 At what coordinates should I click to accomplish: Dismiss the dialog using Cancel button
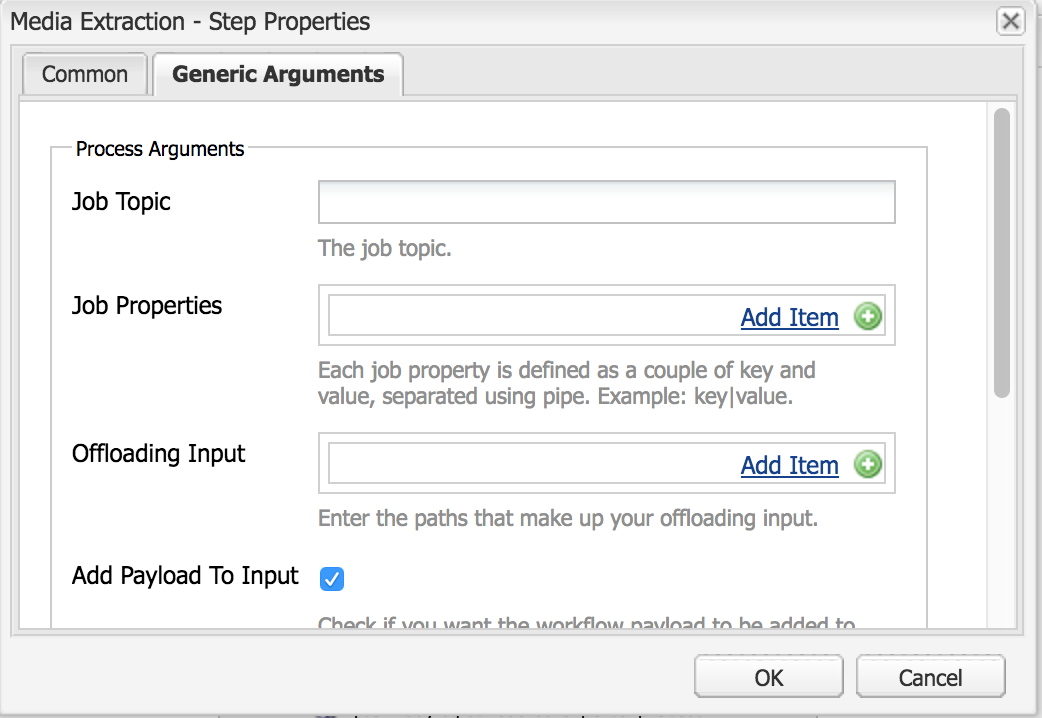click(930, 677)
